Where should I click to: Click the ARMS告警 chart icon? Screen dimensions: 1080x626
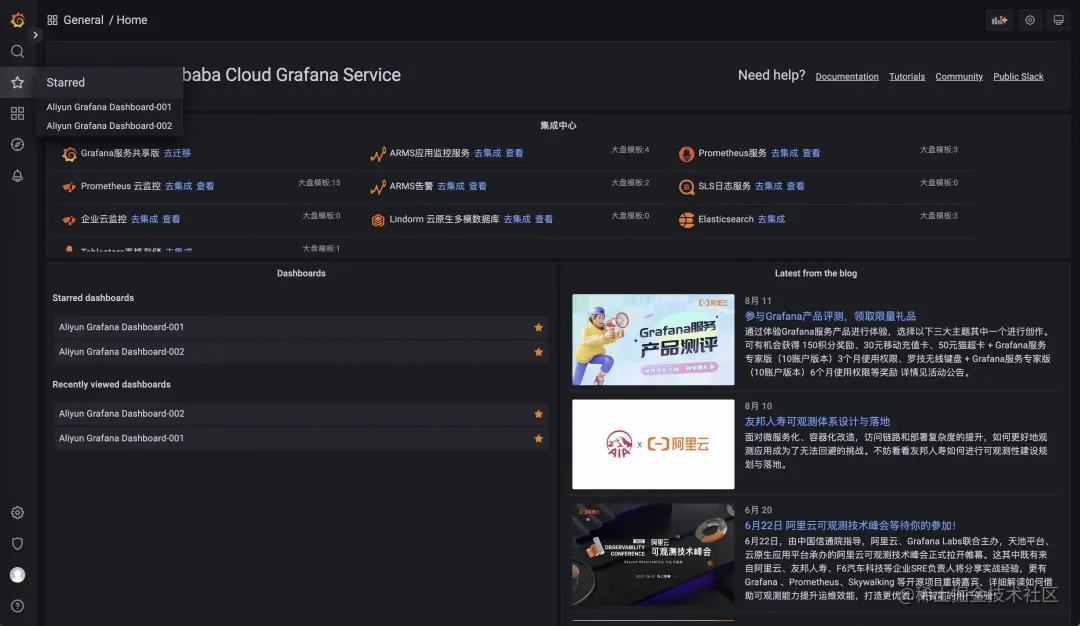377,187
